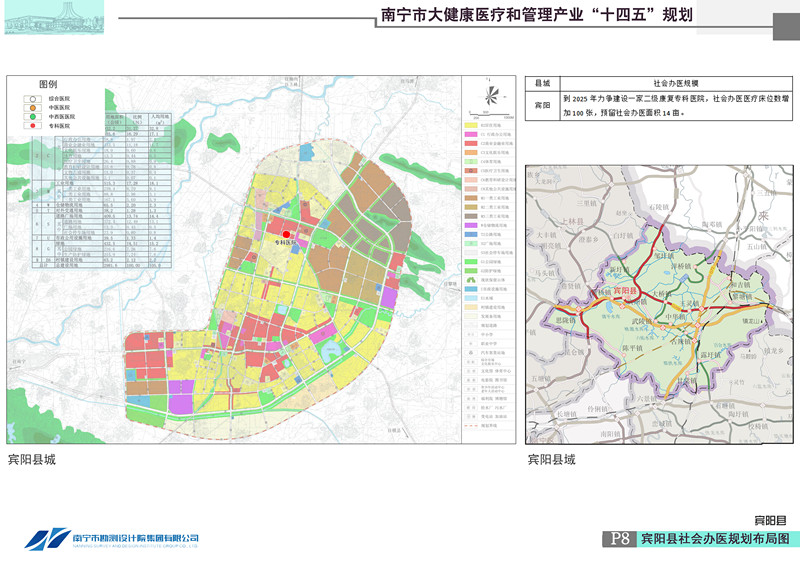Image resolution: width=800 pixels, height=565 pixels.
Task: Click the yellow R2 residential legend swatch
Action: click(x=470, y=125)
